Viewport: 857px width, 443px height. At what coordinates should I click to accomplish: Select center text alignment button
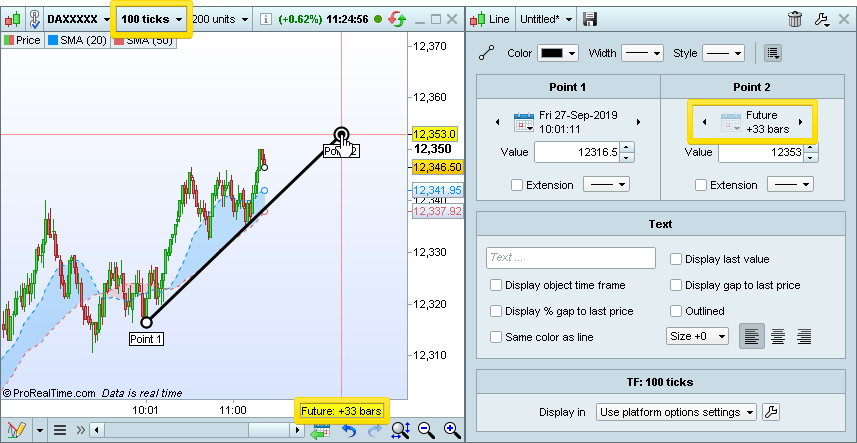pyautogui.click(x=777, y=337)
